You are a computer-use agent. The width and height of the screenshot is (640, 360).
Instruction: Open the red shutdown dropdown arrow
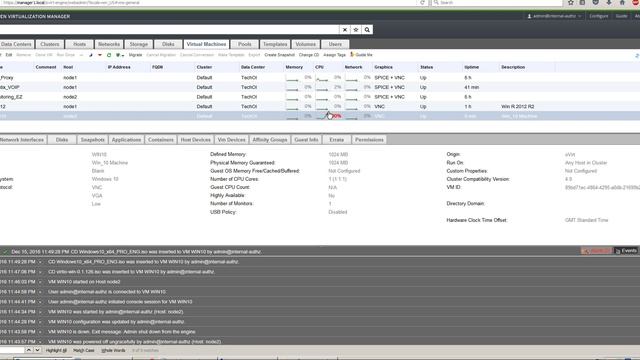[x=100, y=55]
